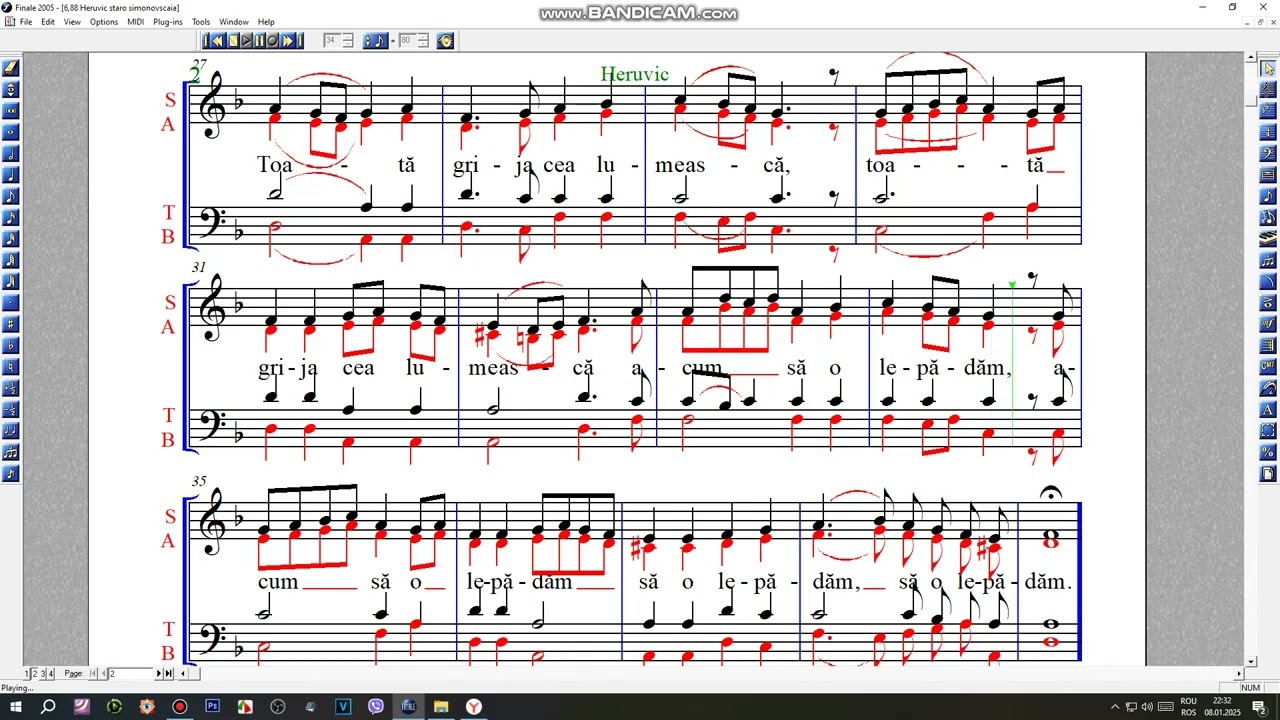Pause the score playback
The image size is (1280, 720).
[259, 41]
